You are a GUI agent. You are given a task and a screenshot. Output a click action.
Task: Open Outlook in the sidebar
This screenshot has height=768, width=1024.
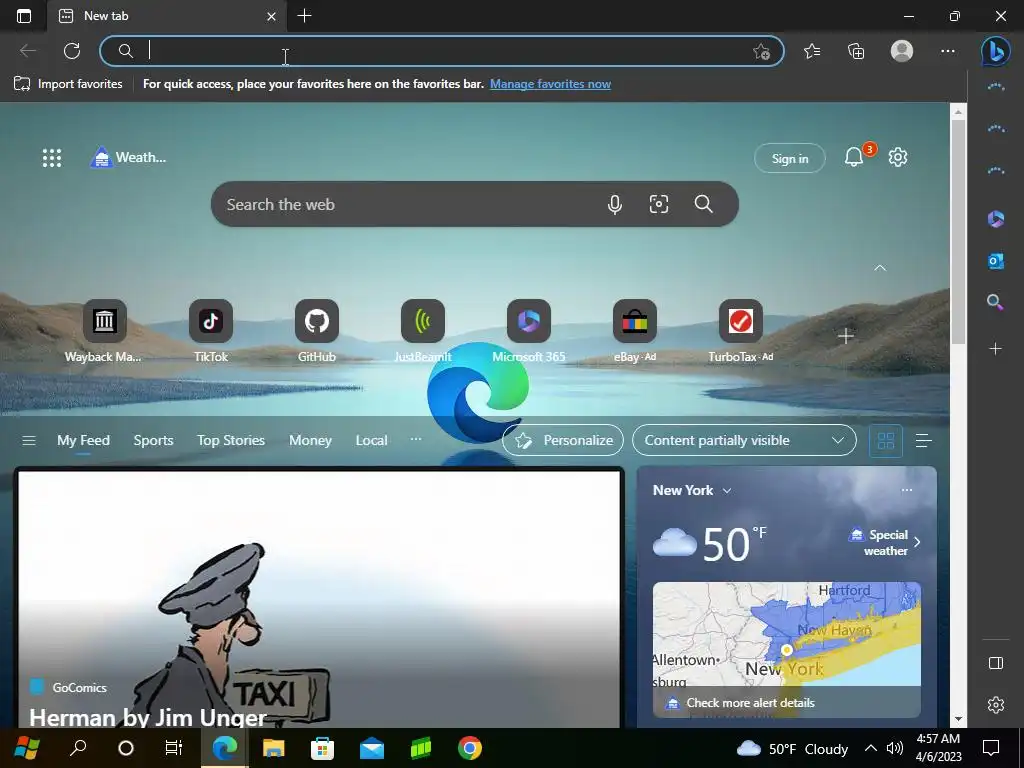[995, 261]
